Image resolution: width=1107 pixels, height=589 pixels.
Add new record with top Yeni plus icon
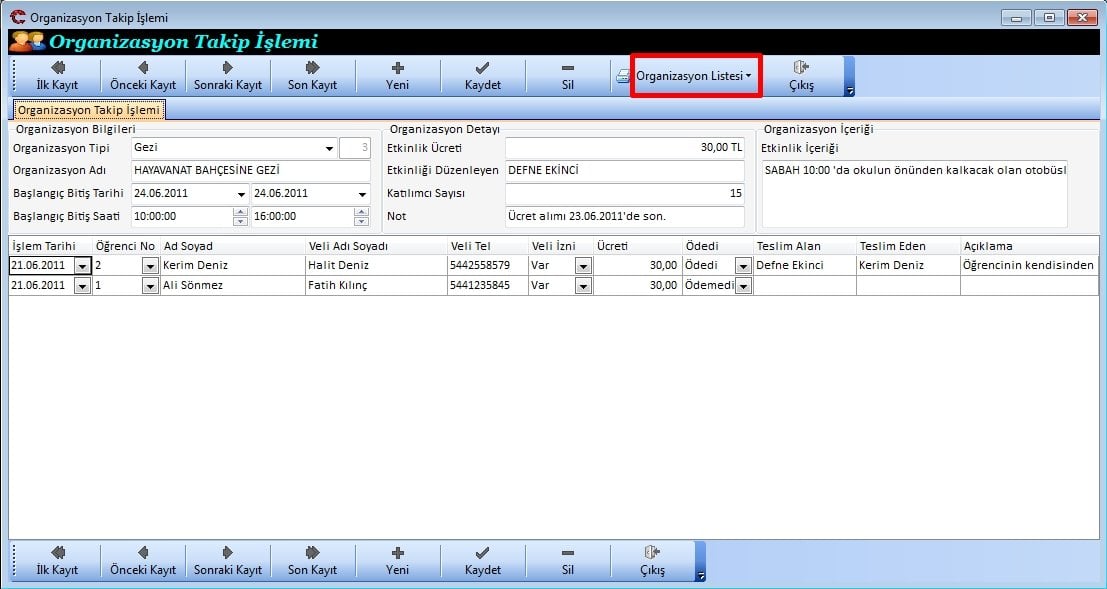click(397, 68)
